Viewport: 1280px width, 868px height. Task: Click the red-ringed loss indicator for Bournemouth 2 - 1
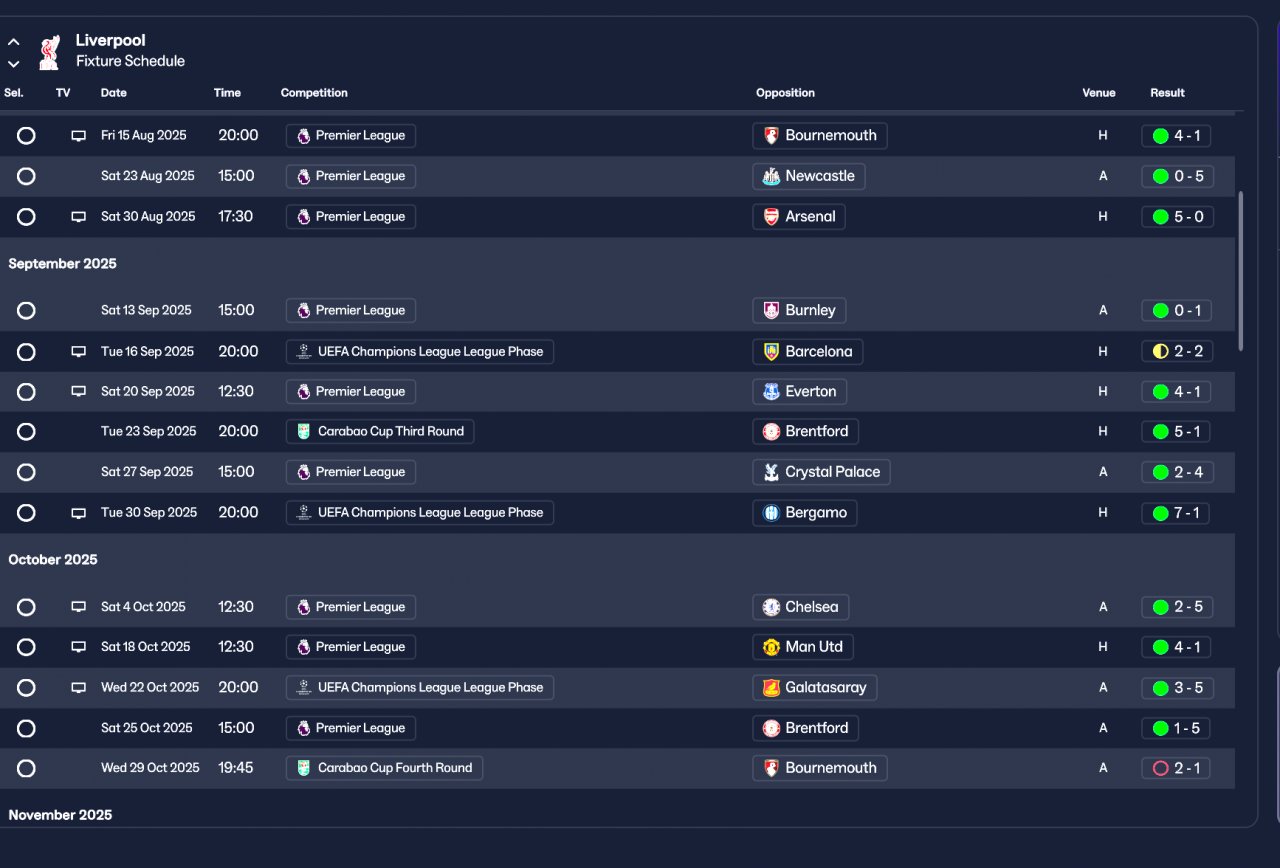pos(1160,769)
